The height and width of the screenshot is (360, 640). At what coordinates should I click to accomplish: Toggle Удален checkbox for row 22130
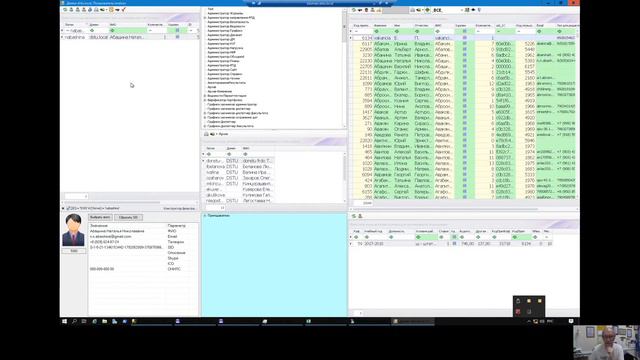(464, 61)
